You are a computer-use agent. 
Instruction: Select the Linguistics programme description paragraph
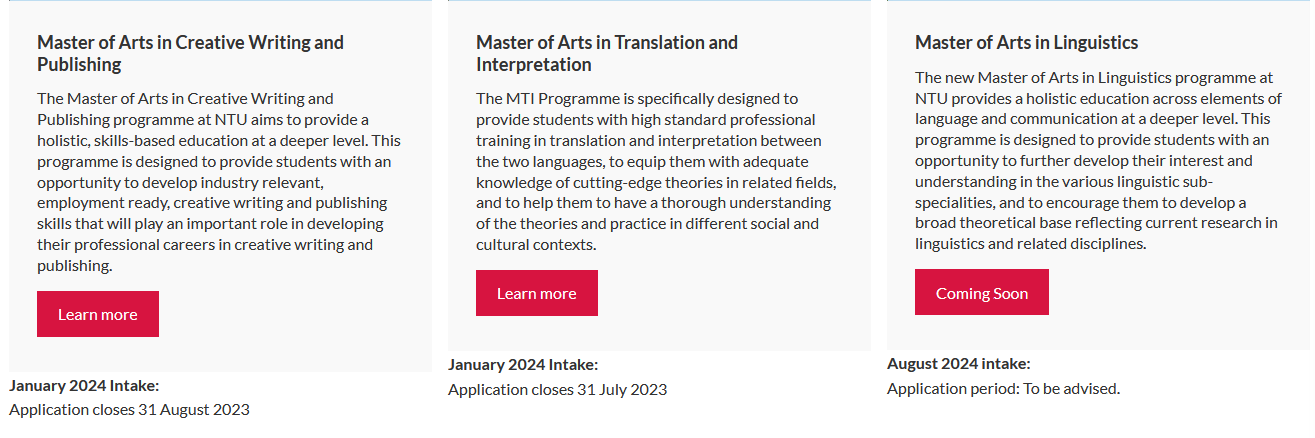click(x=1099, y=160)
